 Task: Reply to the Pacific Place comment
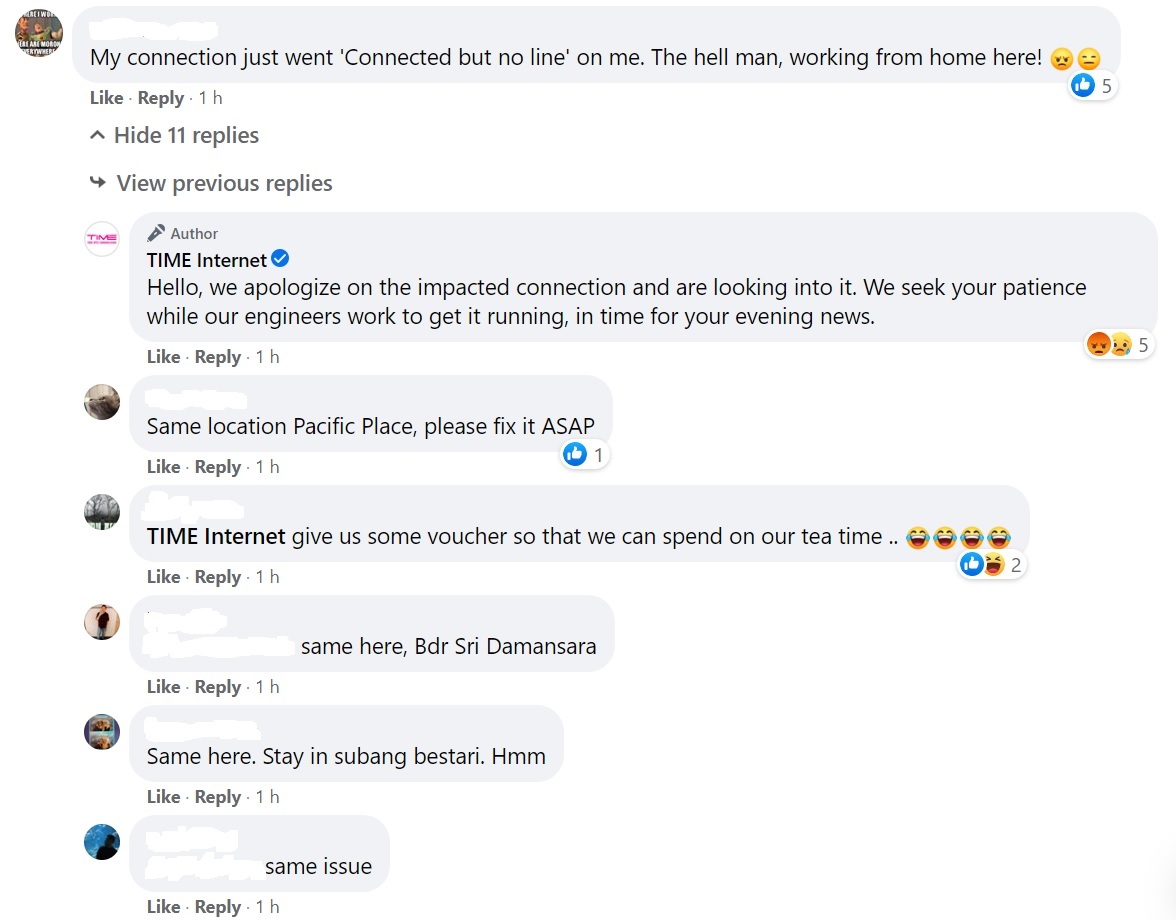pyautogui.click(x=218, y=466)
